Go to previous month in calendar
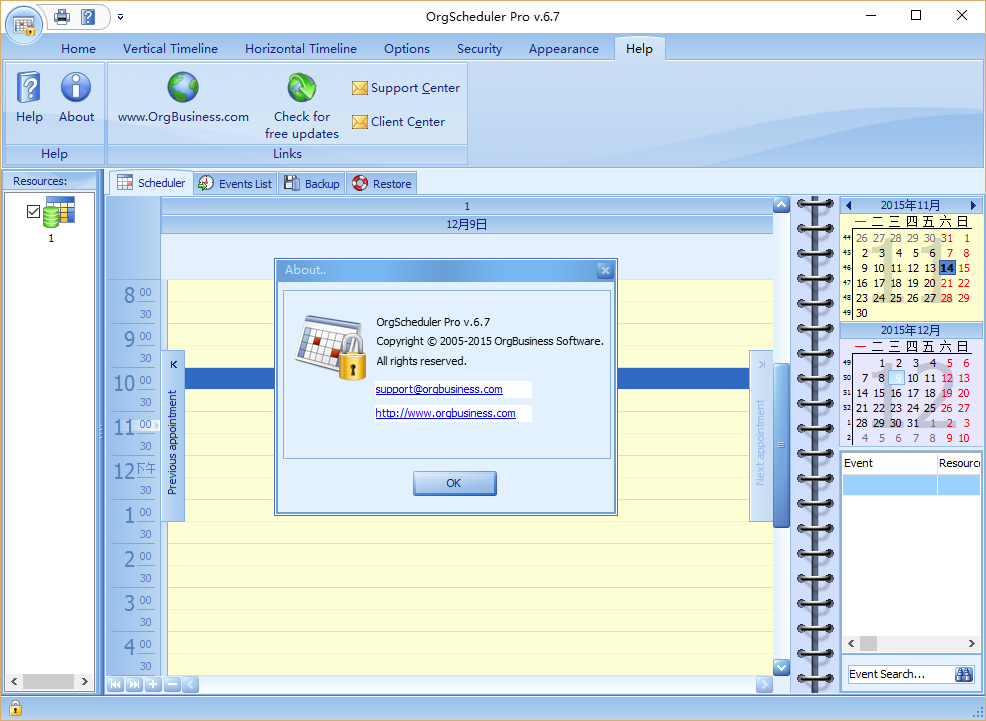Image resolution: width=986 pixels, height=721 pixels. point(849,206)
